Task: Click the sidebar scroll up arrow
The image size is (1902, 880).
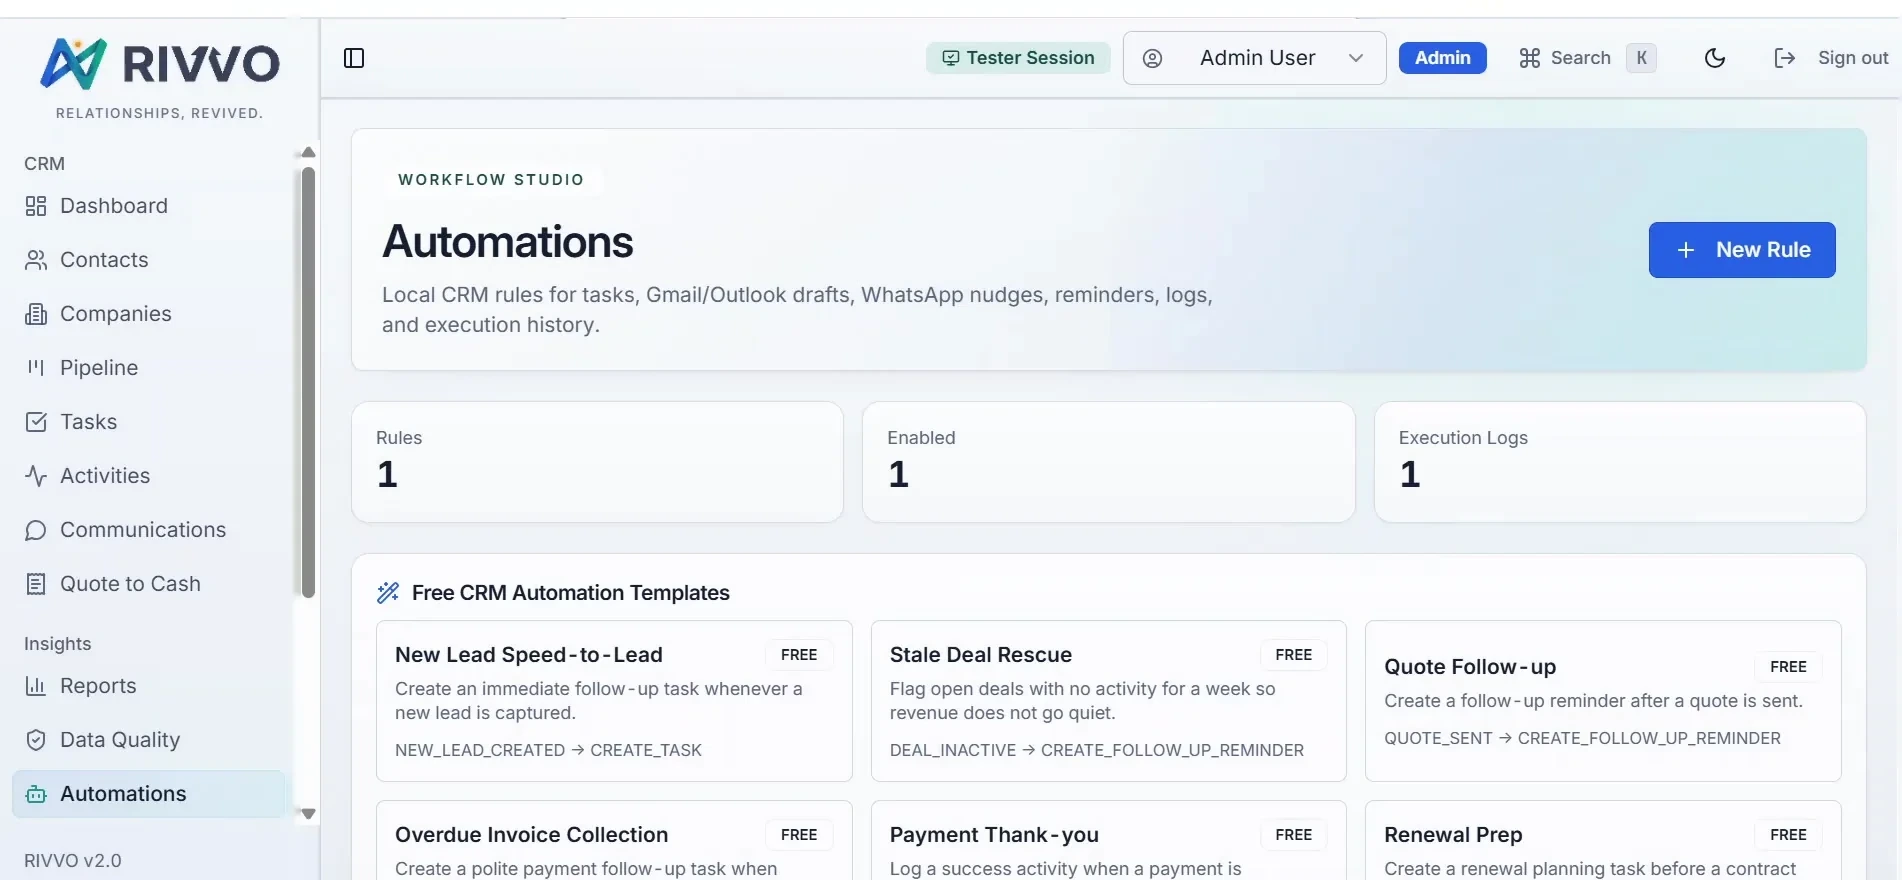Action: click(308, 152)
